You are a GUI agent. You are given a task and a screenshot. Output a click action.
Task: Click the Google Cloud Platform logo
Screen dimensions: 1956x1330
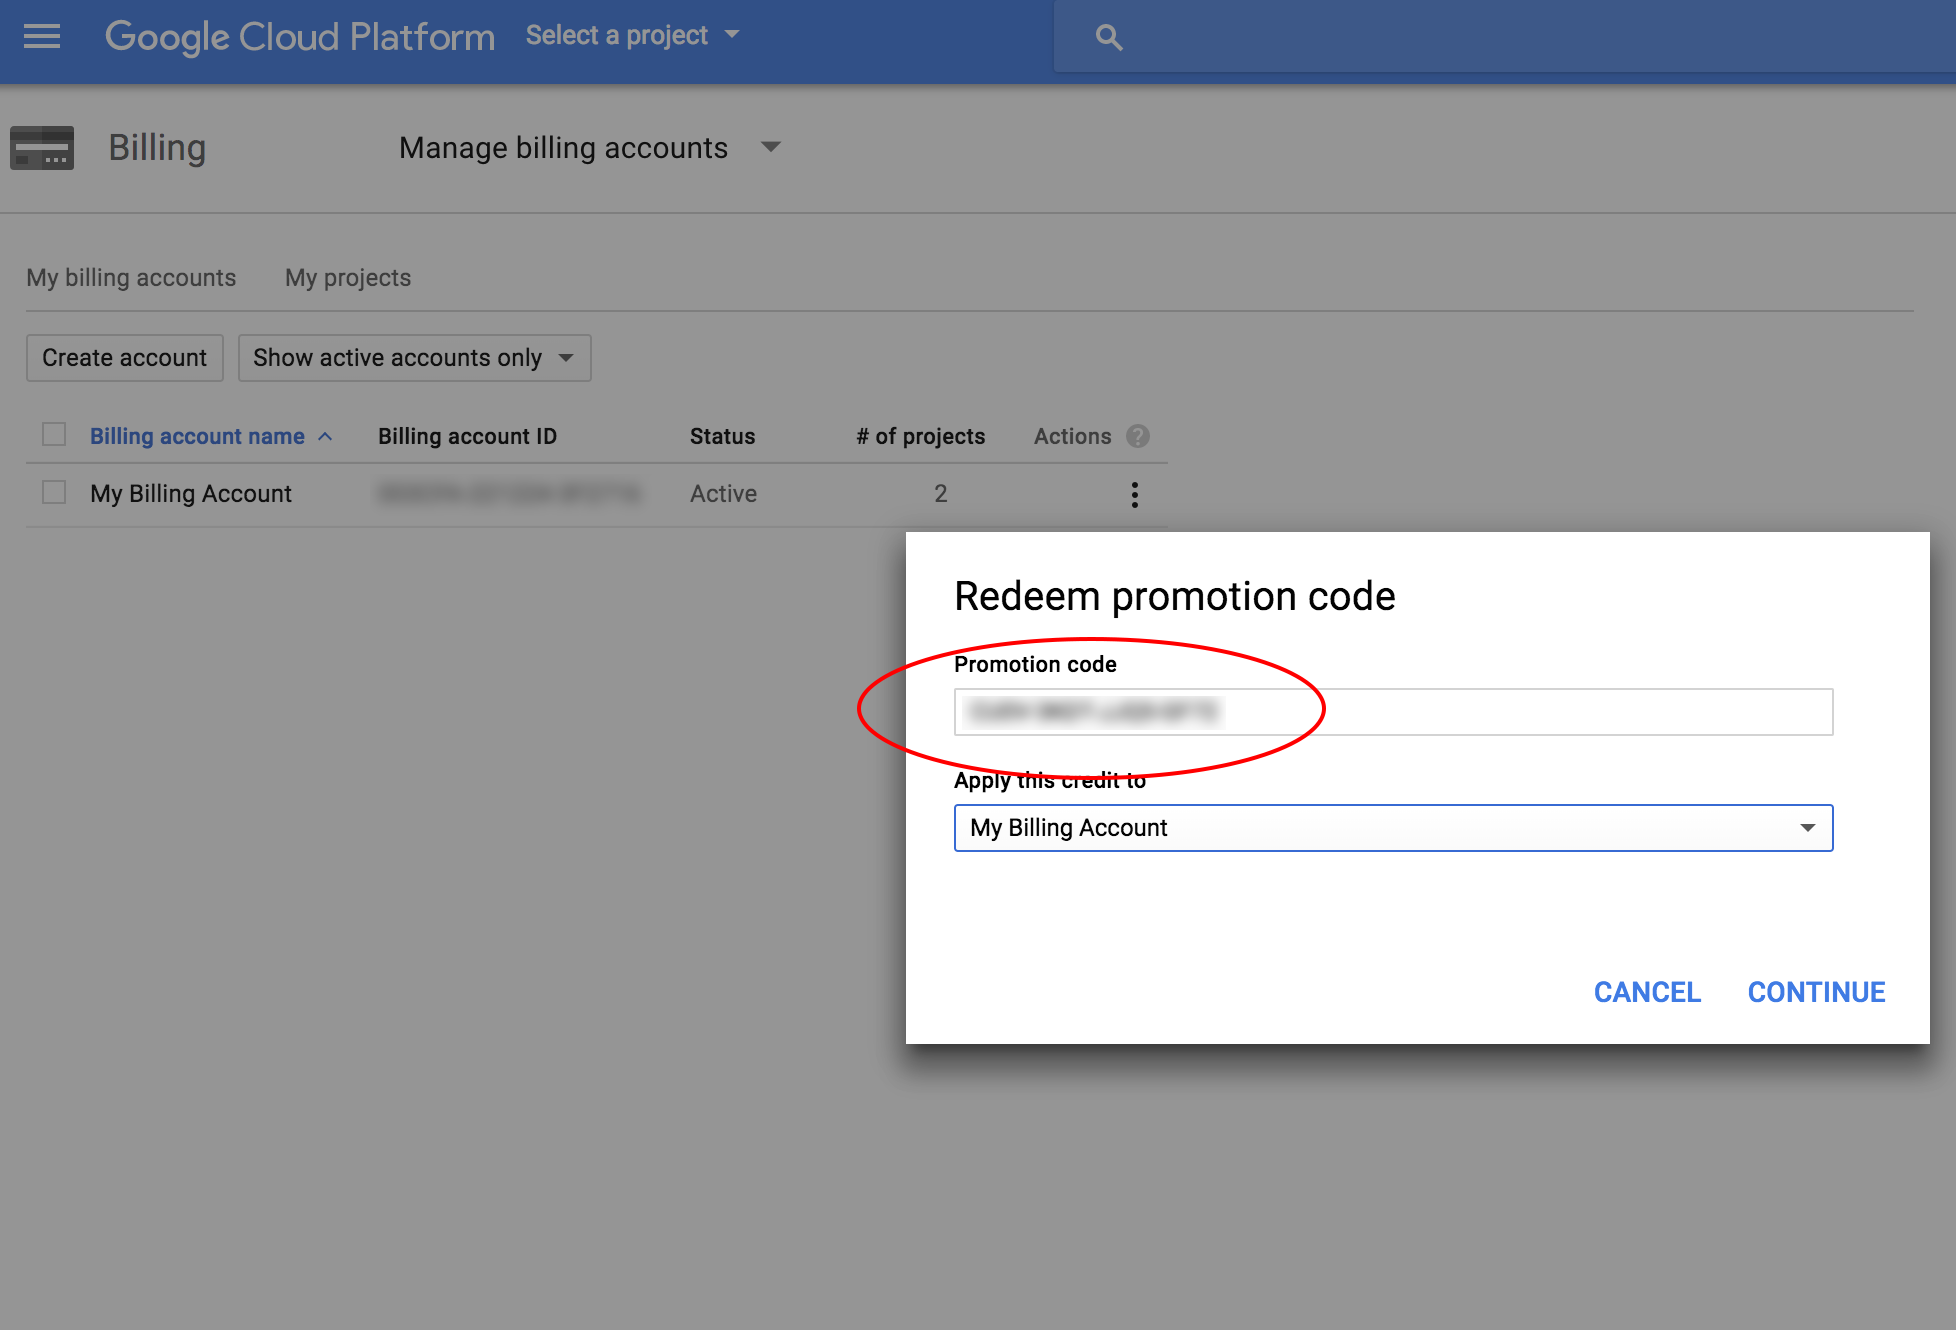(300, 37)
